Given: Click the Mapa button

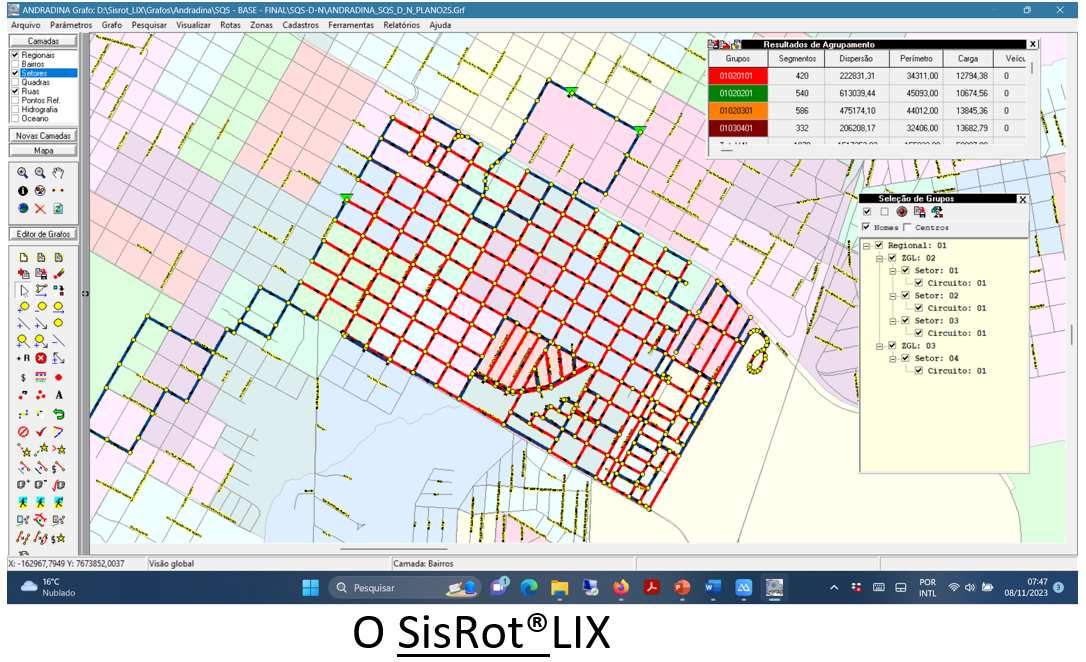Looking at the screenshot, I should click(43, 150).
